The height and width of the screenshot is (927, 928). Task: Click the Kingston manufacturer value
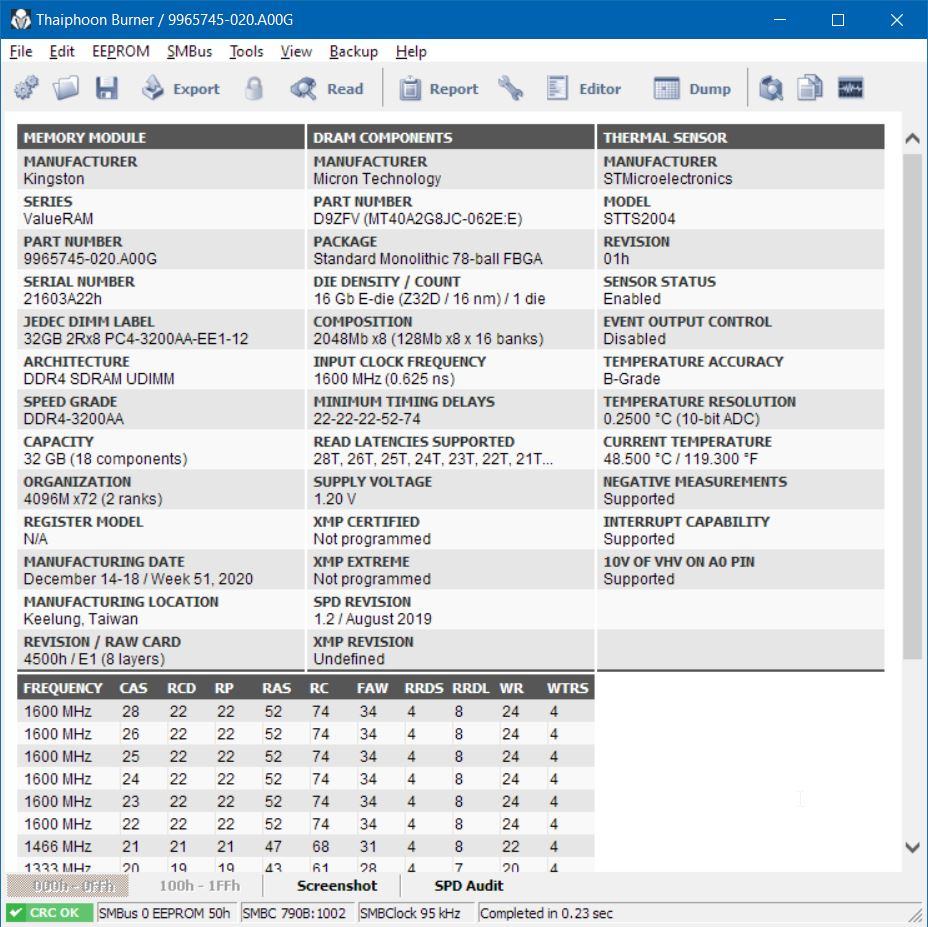pyautogui.click(x=53, y=179)
